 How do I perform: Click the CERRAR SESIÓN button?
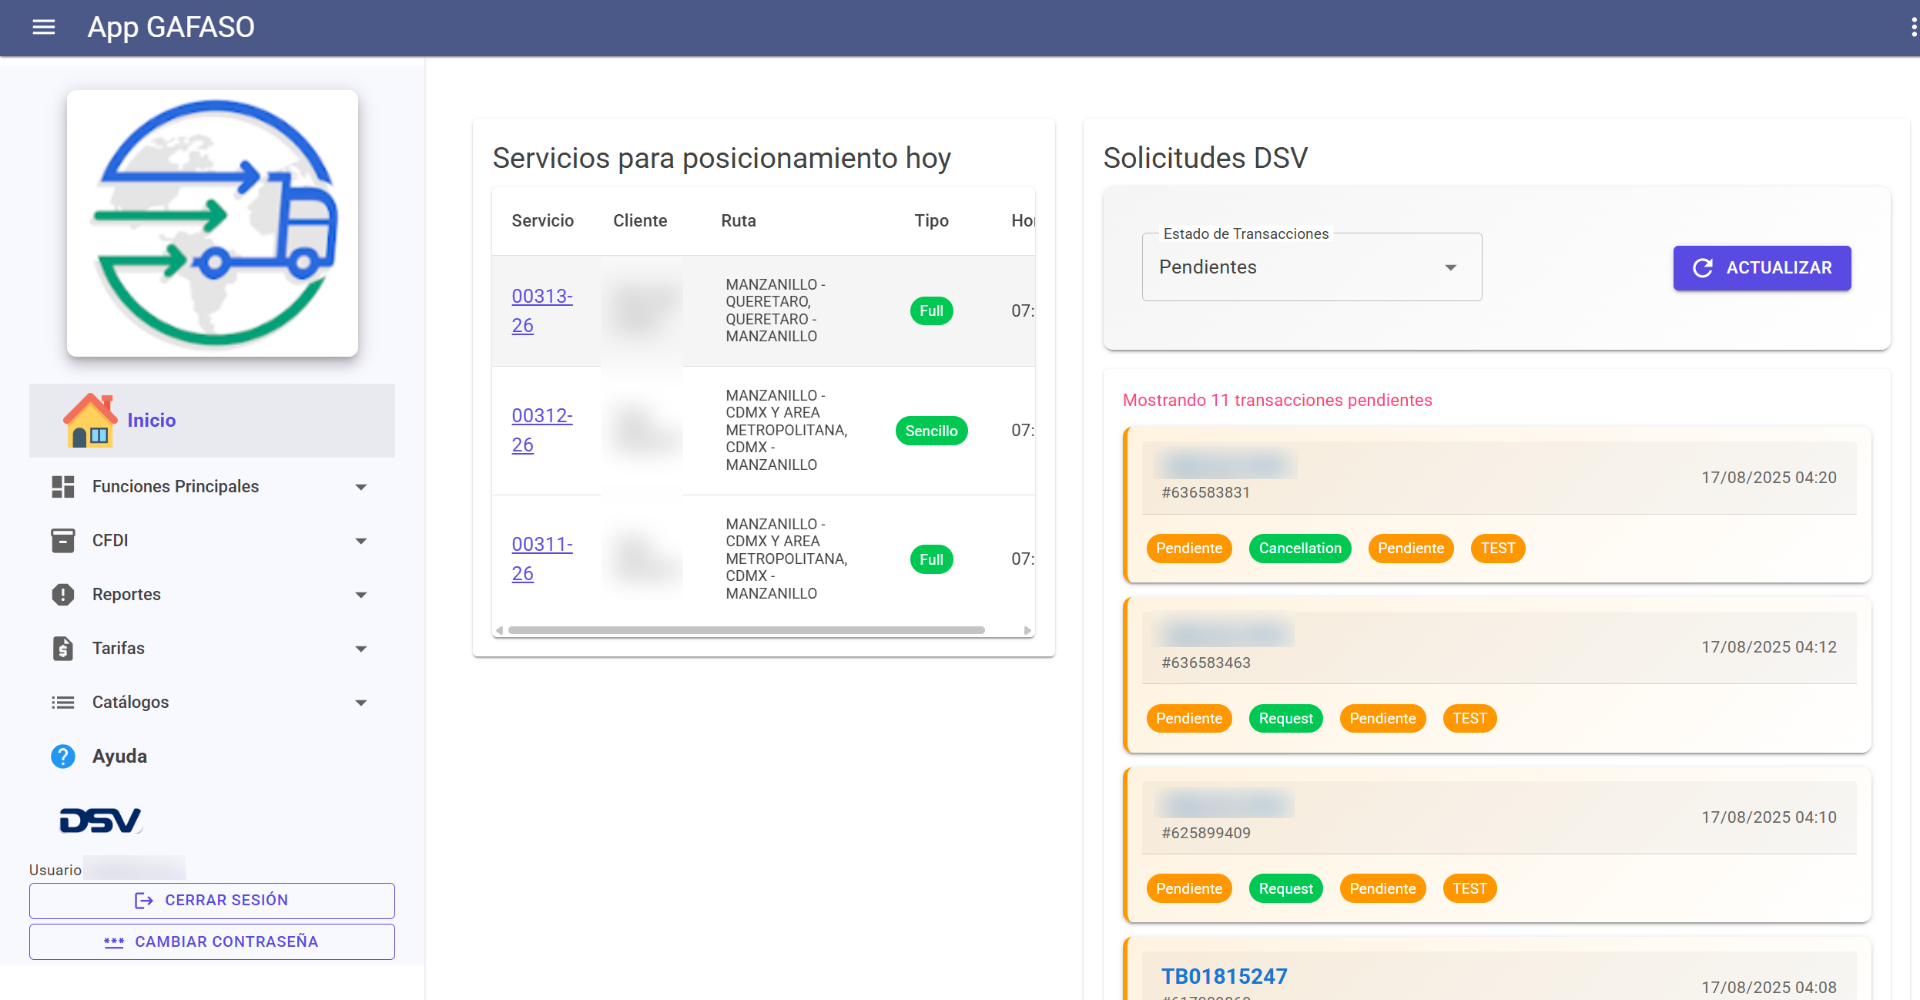click(212, 900)
